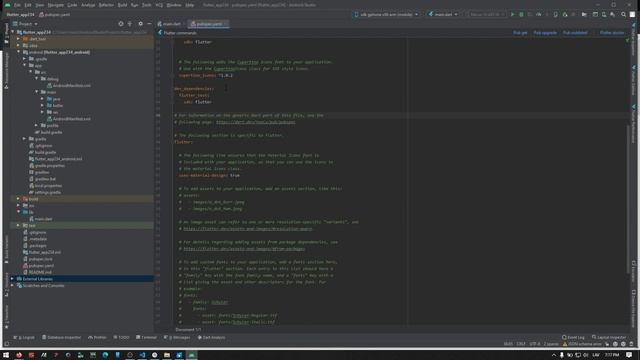The image size is (640, 360).
Task: Click the inspections checkmark indicator in the editor
Action: 627,40
